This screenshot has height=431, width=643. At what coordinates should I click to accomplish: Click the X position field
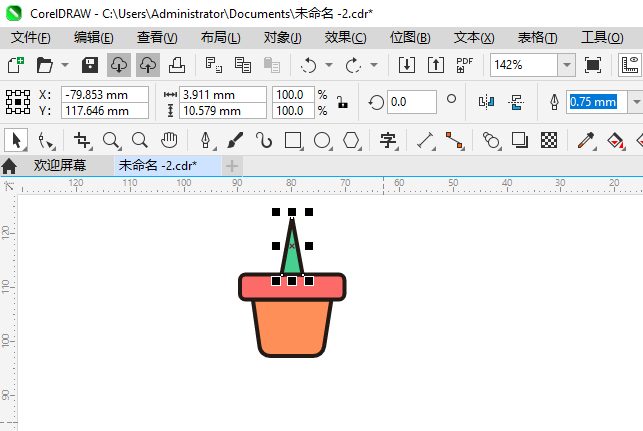[x=105, y=95]
